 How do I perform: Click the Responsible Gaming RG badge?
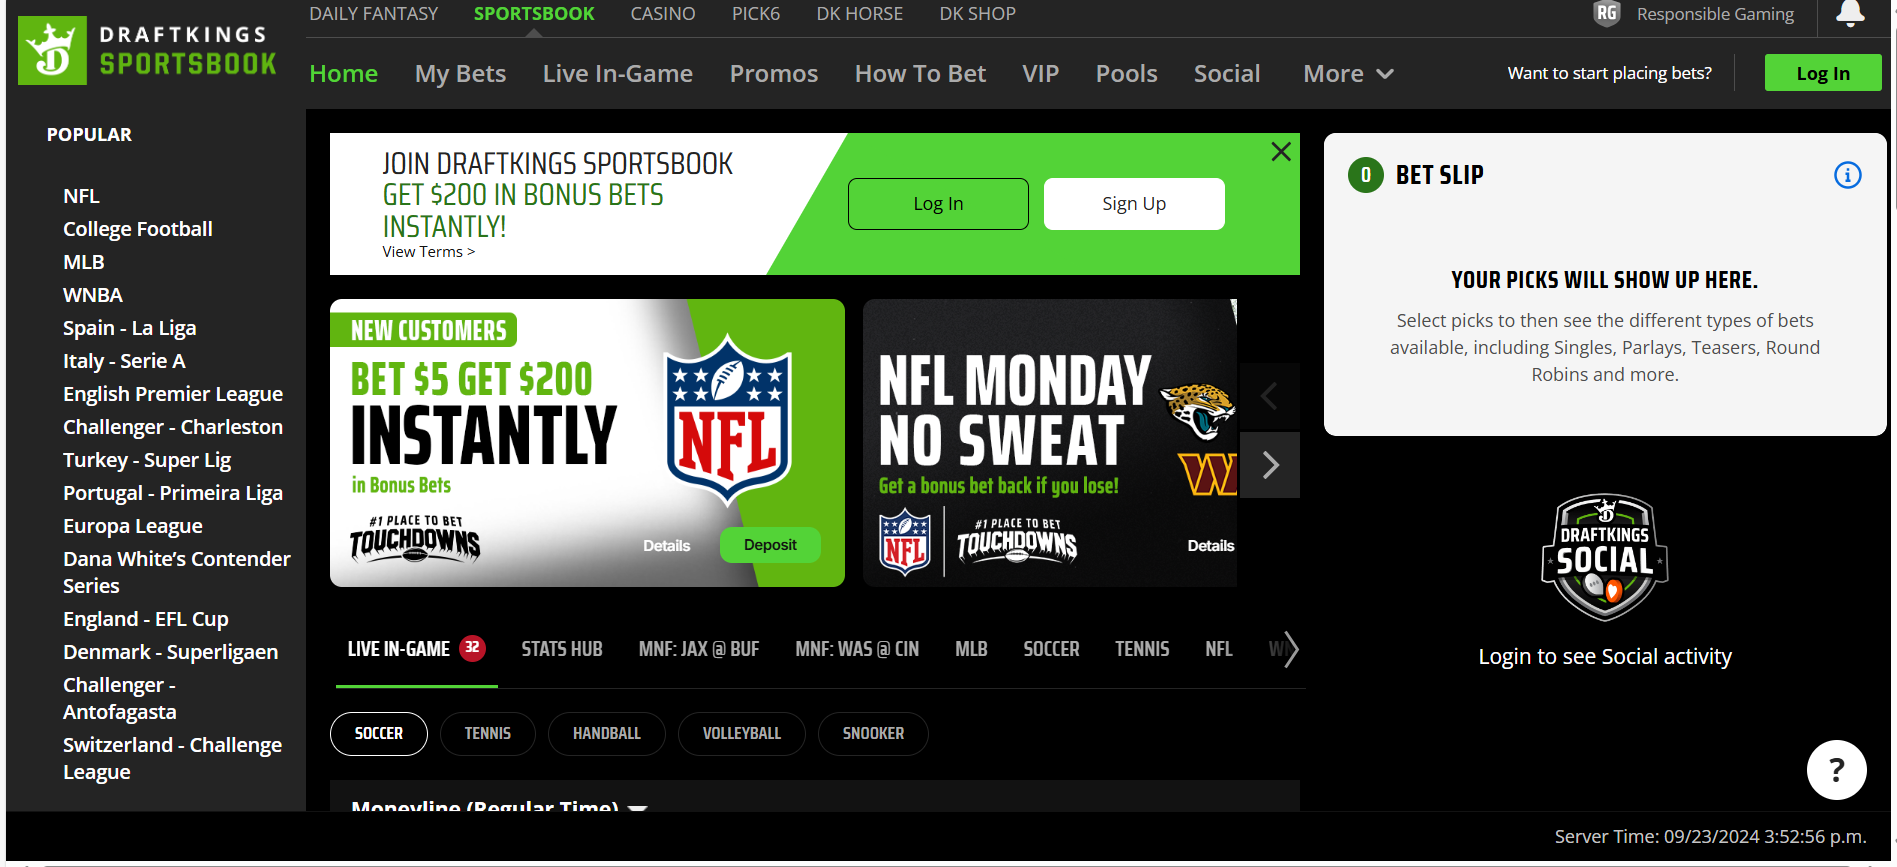point(1607,14)
